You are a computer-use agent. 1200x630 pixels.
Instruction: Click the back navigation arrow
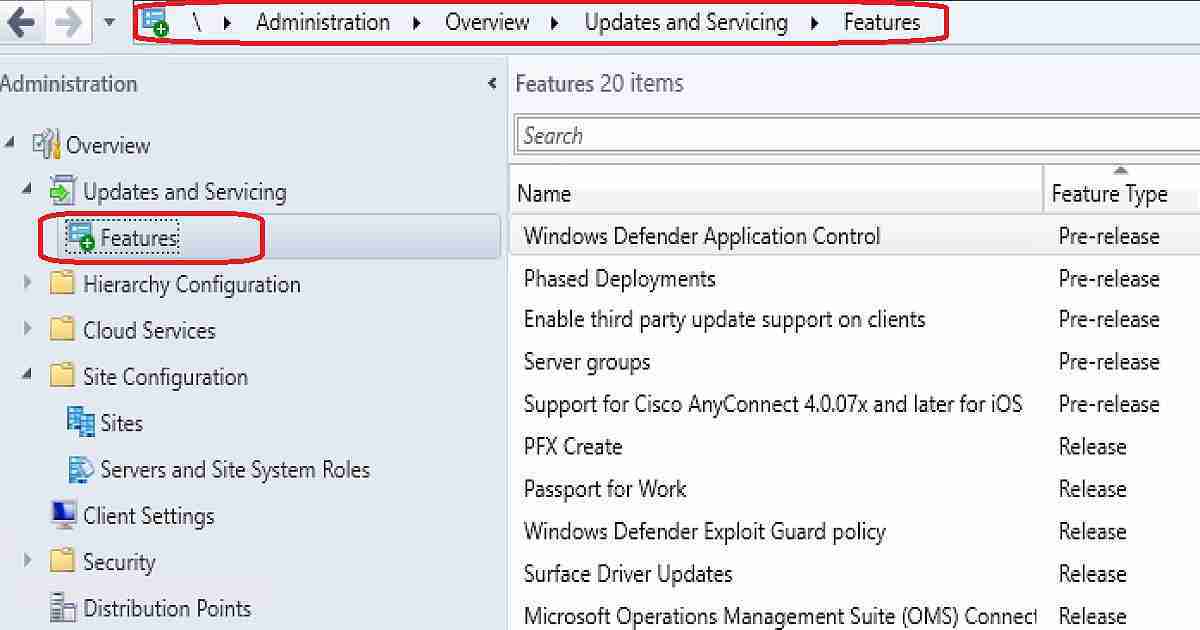click(x=20, y=21)
